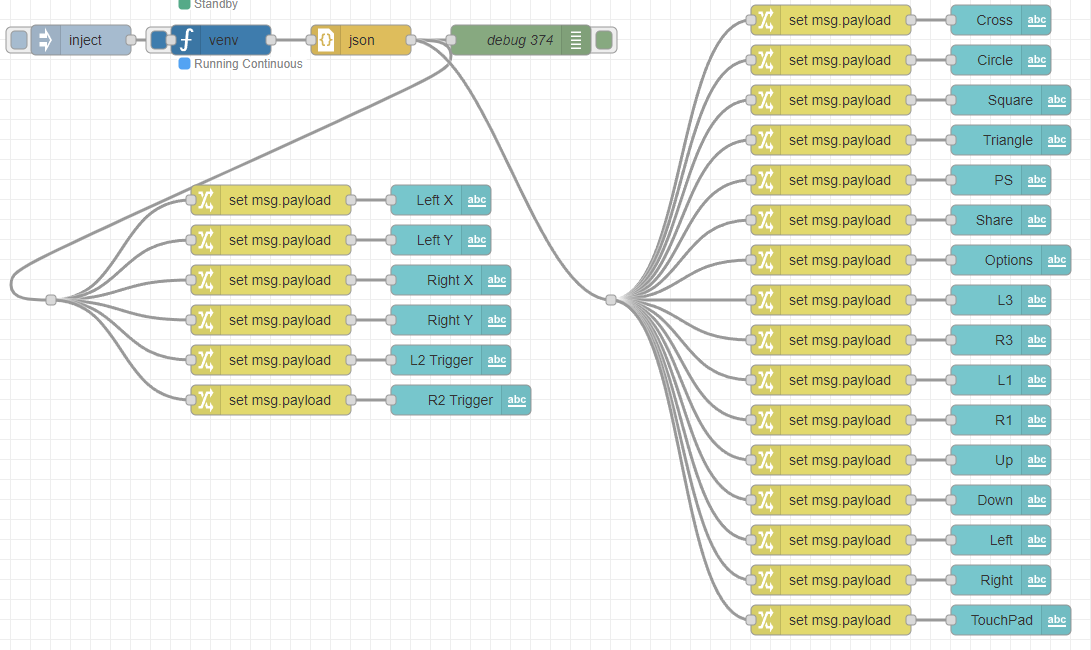Toggle the debug 374 node output button
Screen dimensions: 1091x650
[x=604, y=40]
